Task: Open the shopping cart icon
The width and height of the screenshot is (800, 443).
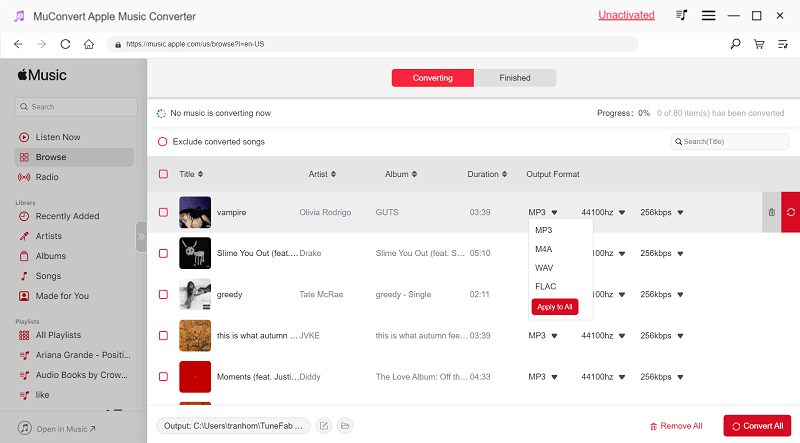Action: coord(759,44)
